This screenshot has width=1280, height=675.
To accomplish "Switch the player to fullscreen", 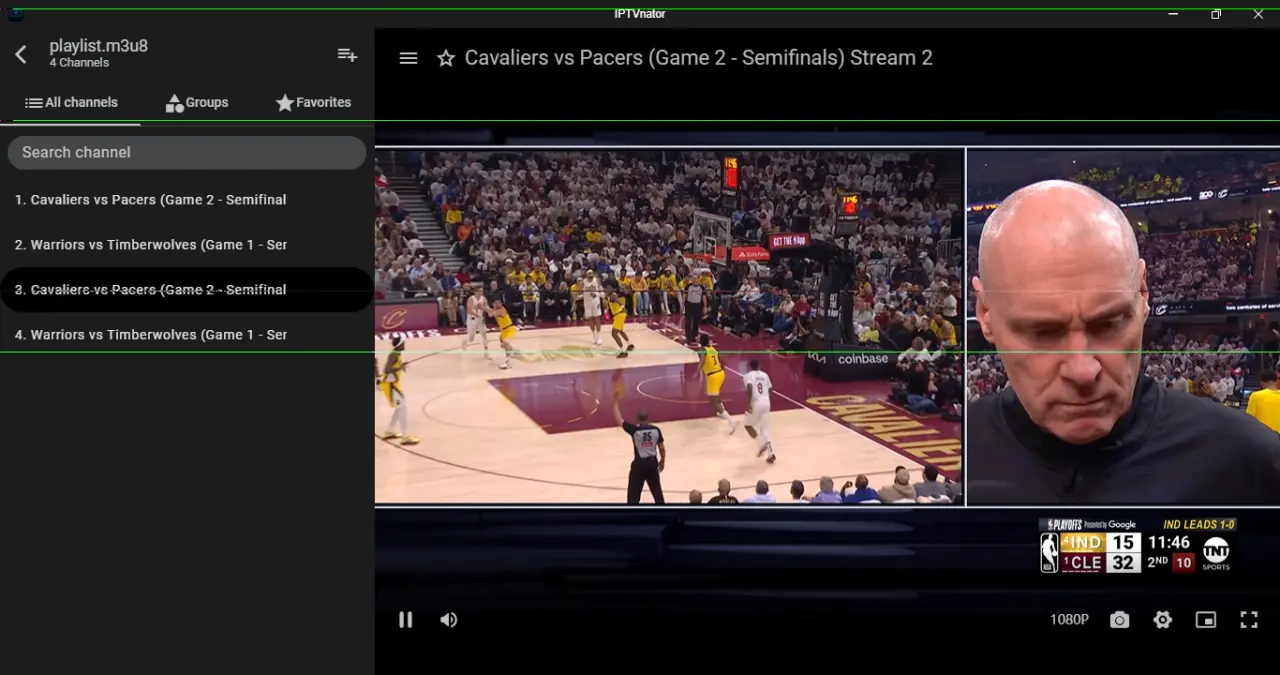I will coord(1249,620).
